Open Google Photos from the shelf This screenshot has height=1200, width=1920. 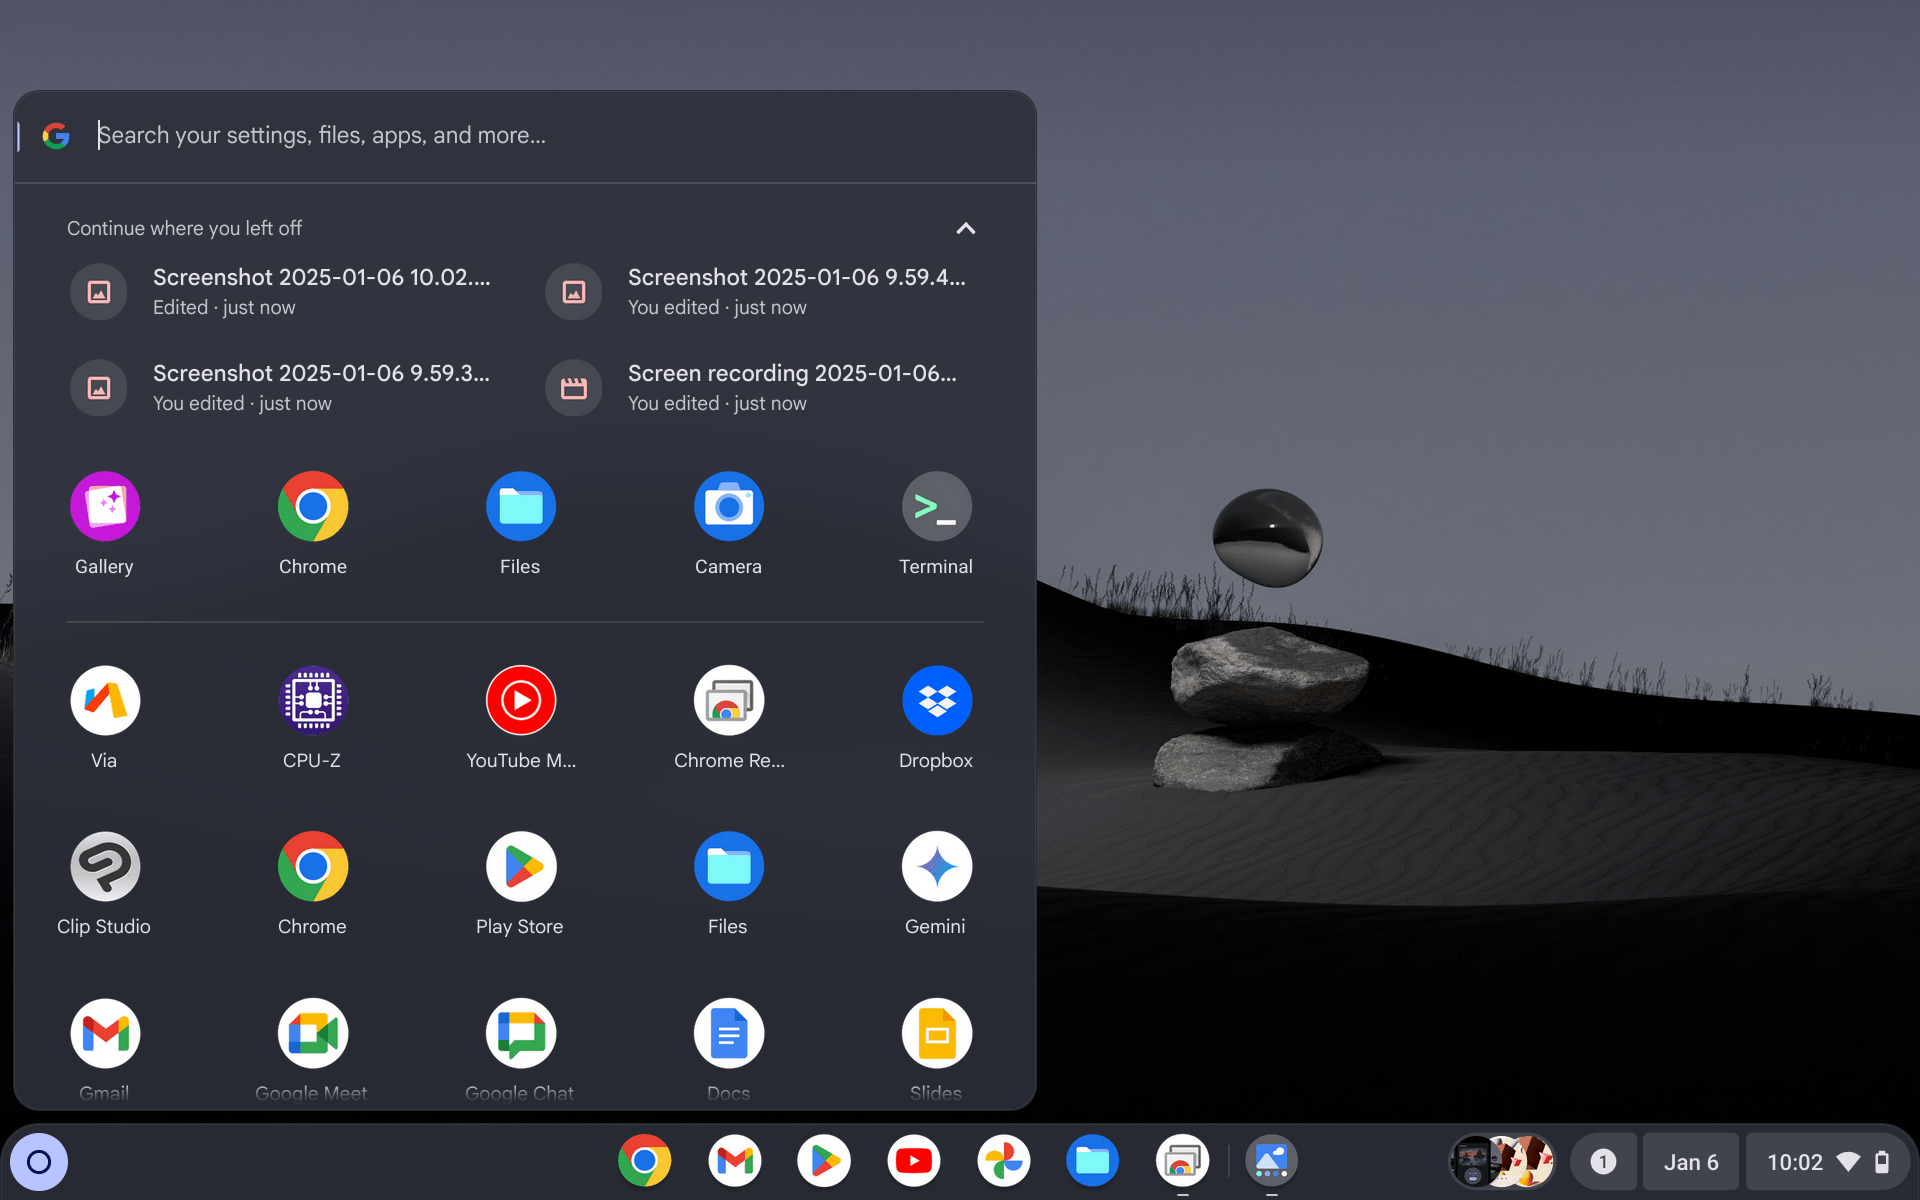(1003, 1161)
